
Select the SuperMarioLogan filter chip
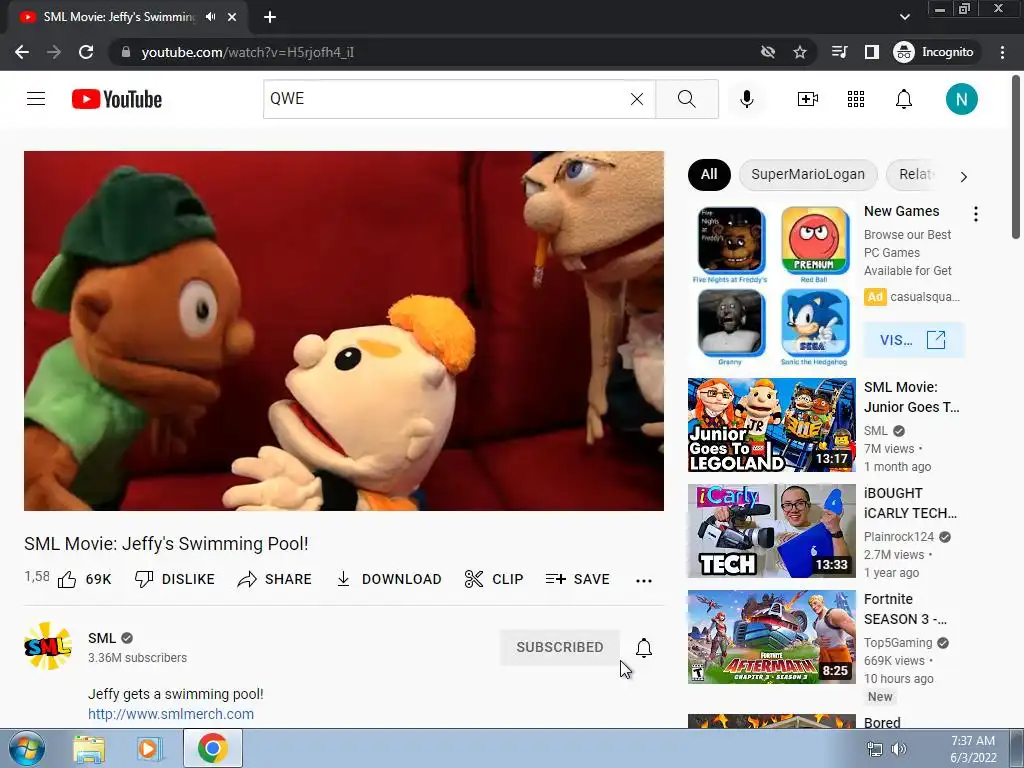pyautogui.click(x=808, y=174)
